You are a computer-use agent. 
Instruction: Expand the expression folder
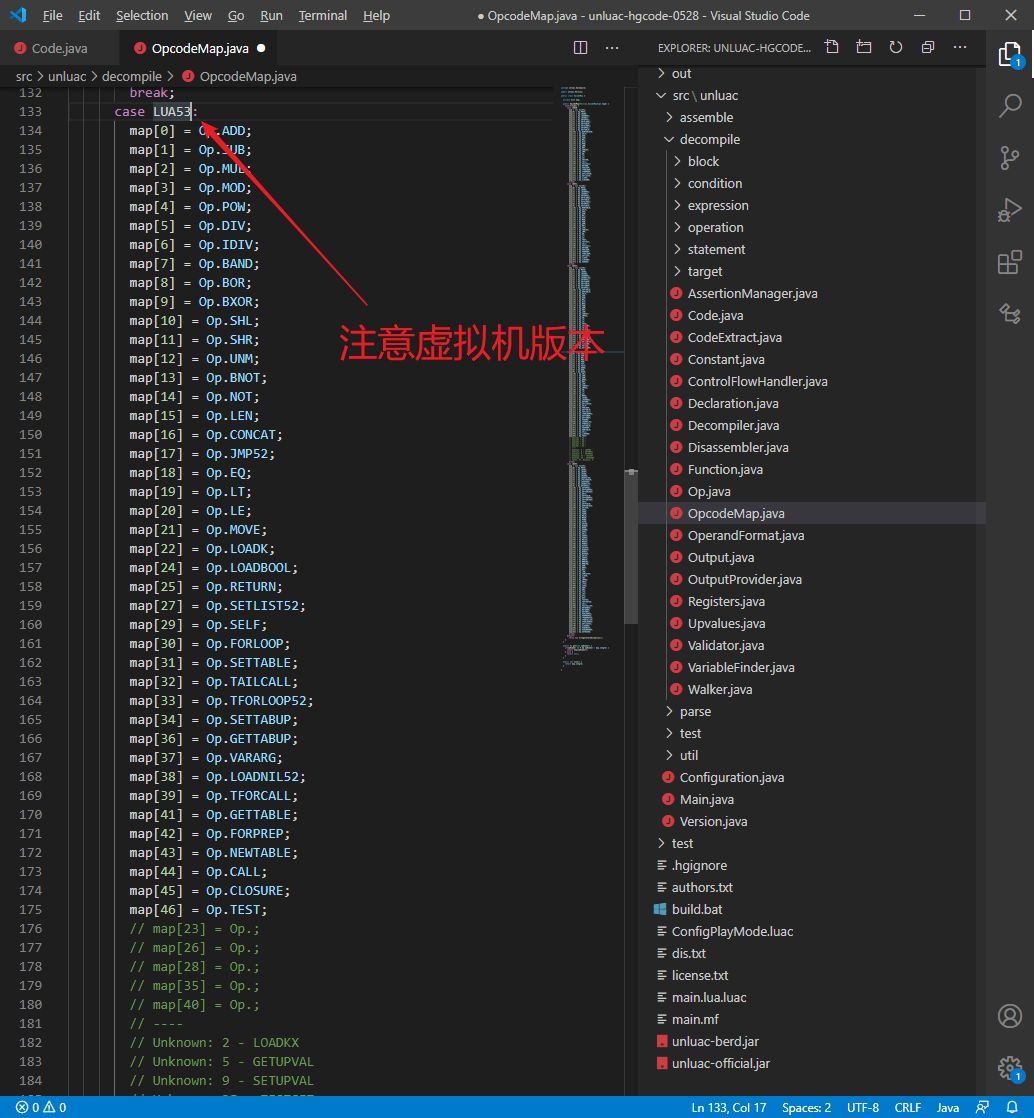click(x=717, y=205)
